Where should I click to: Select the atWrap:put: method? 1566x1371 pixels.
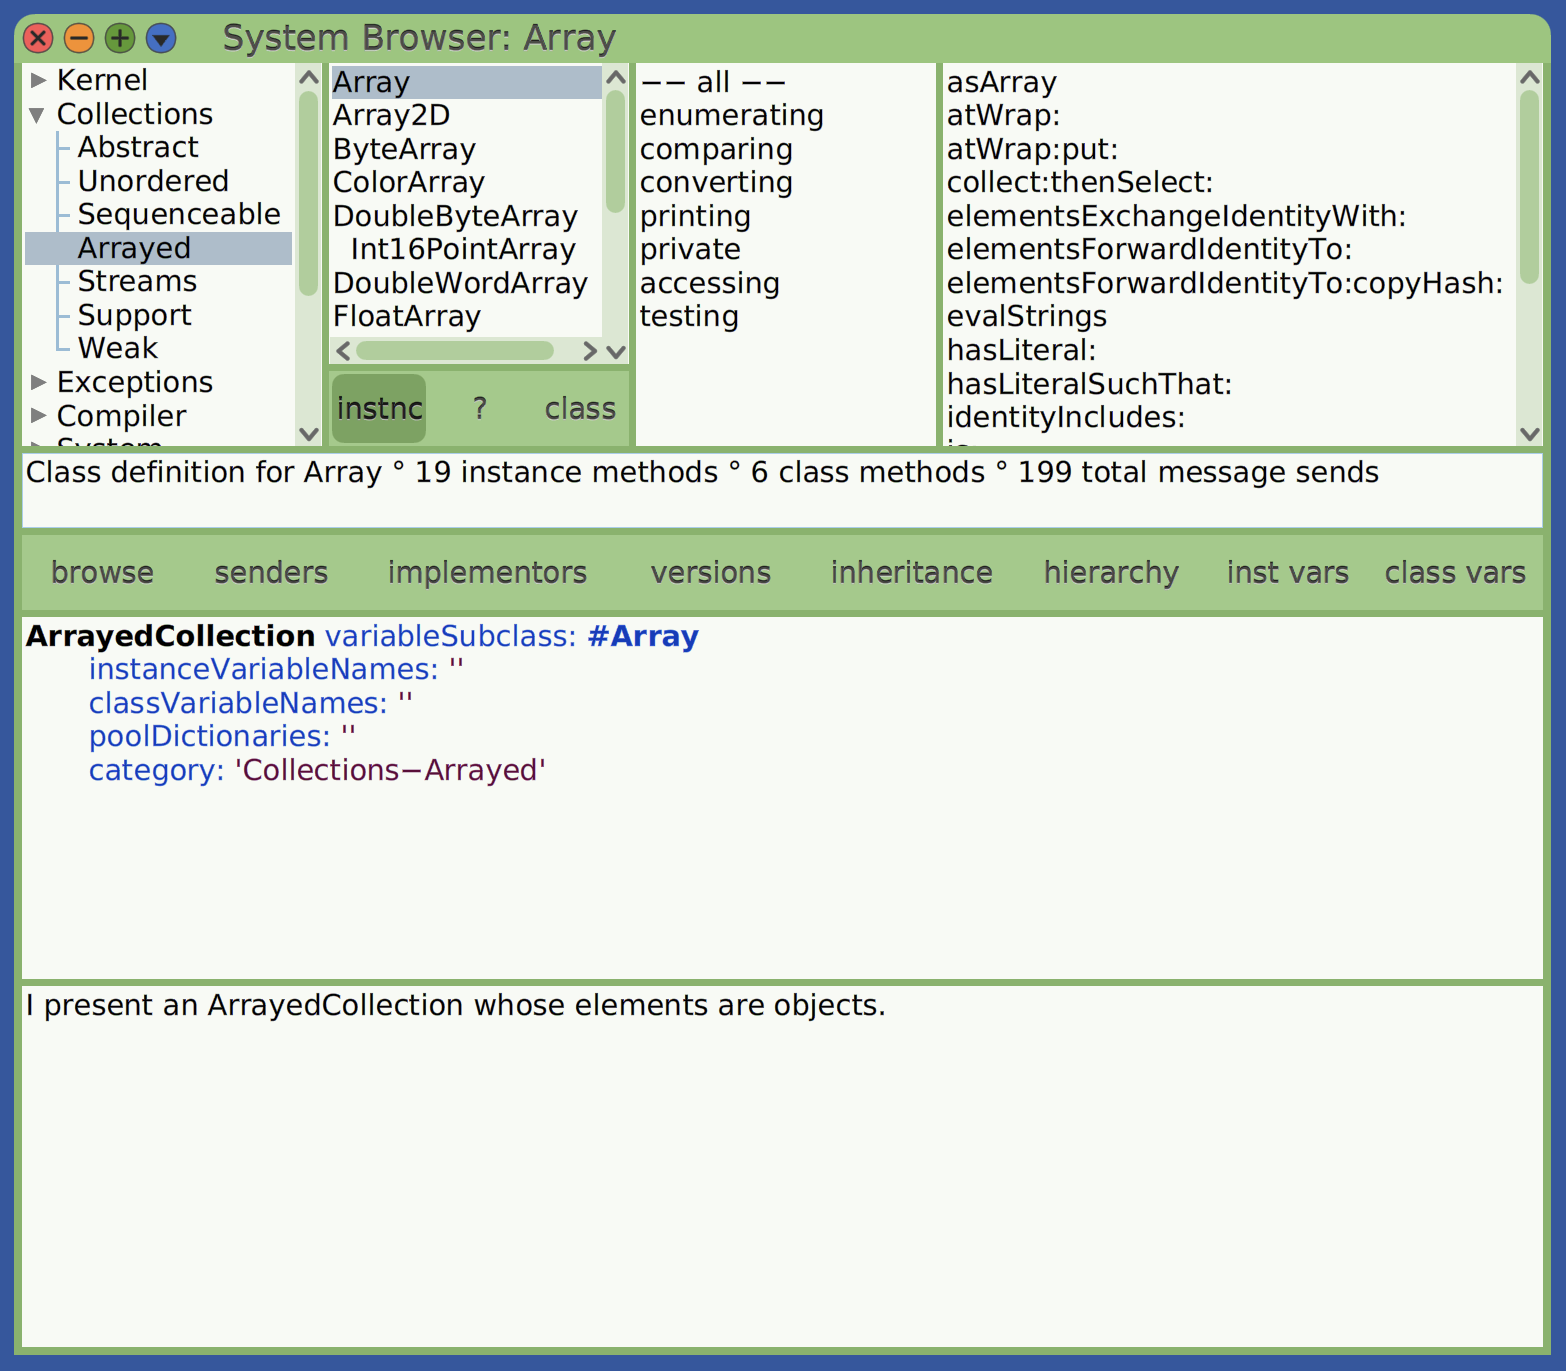[1033, 148]
